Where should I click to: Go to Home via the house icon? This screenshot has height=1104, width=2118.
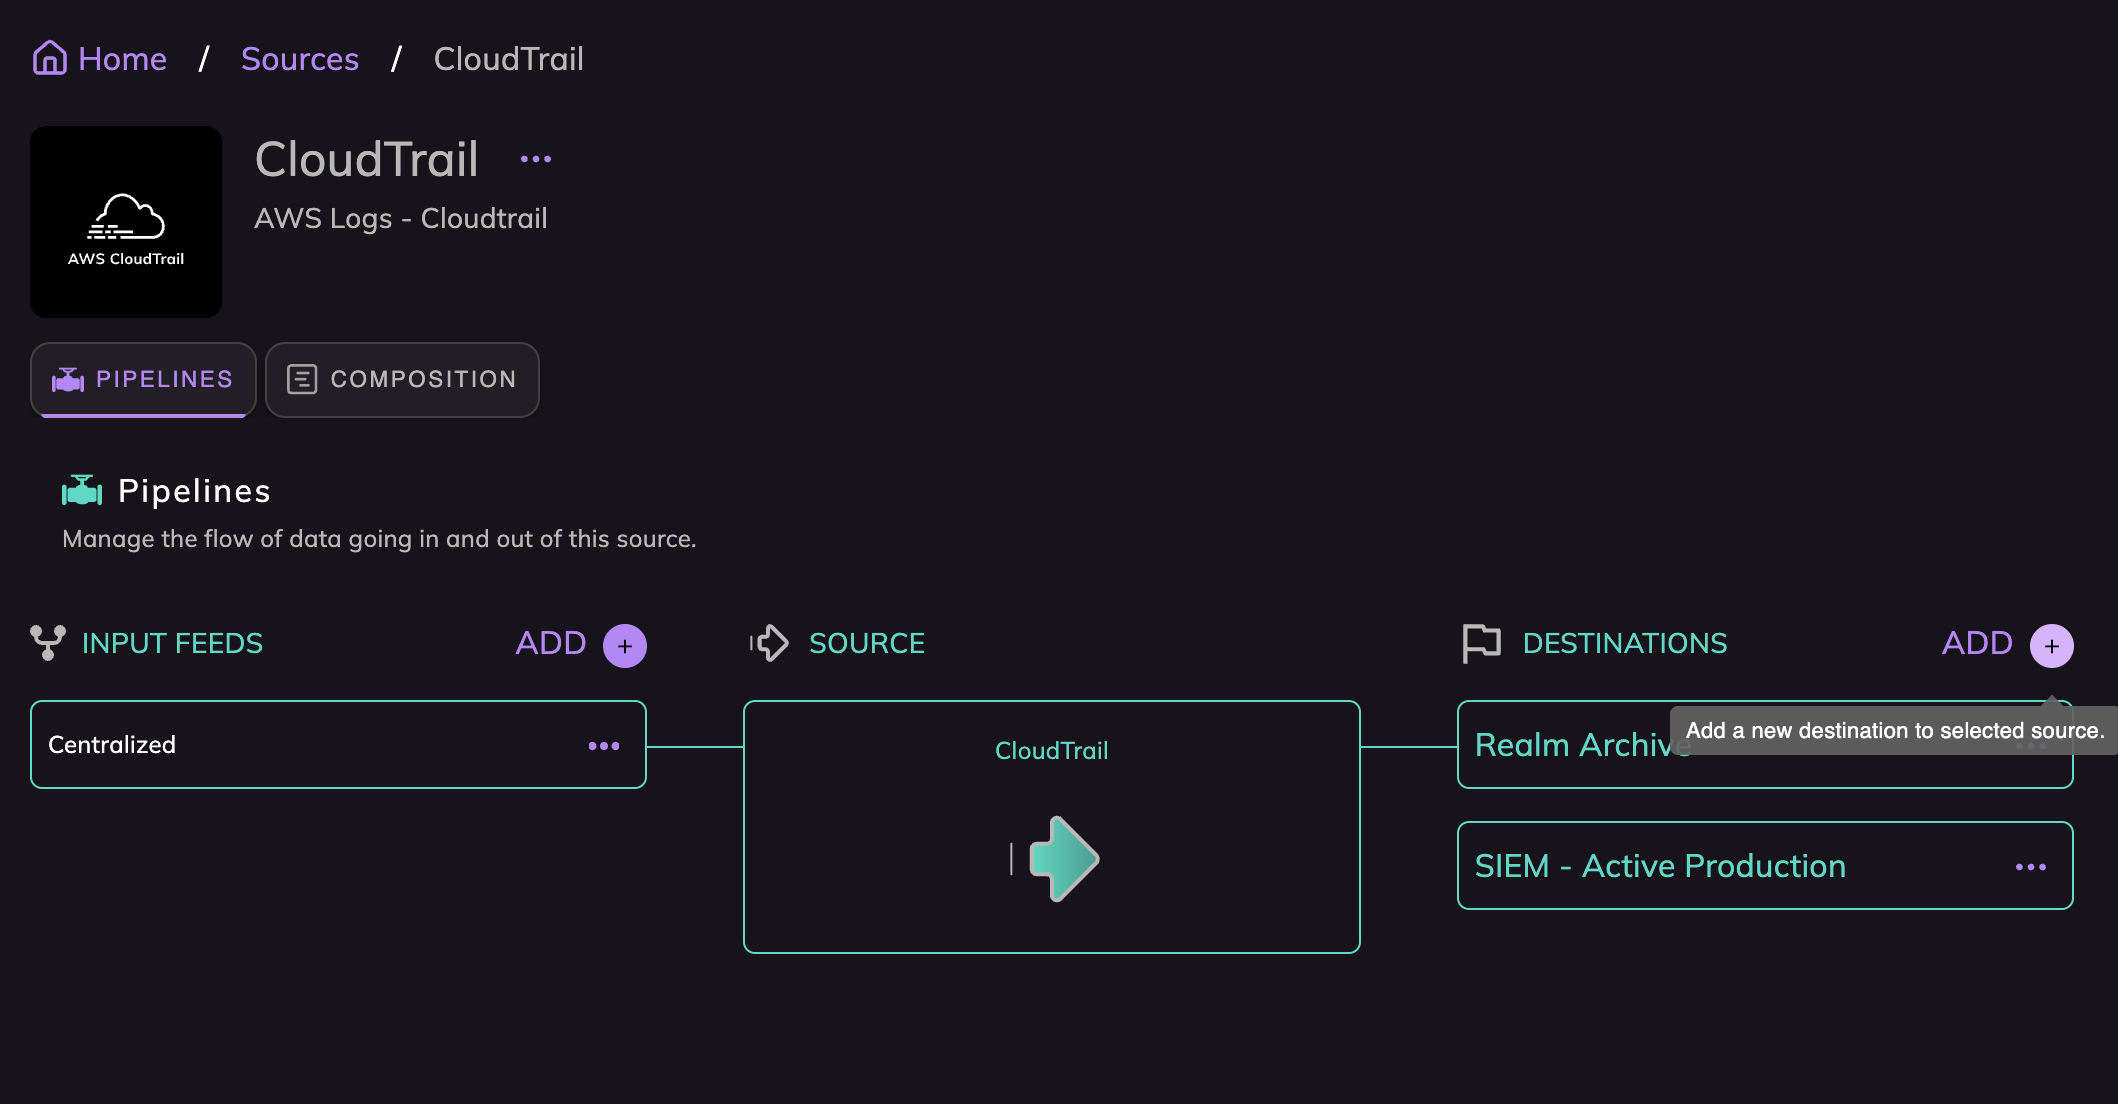pos(49,58)
